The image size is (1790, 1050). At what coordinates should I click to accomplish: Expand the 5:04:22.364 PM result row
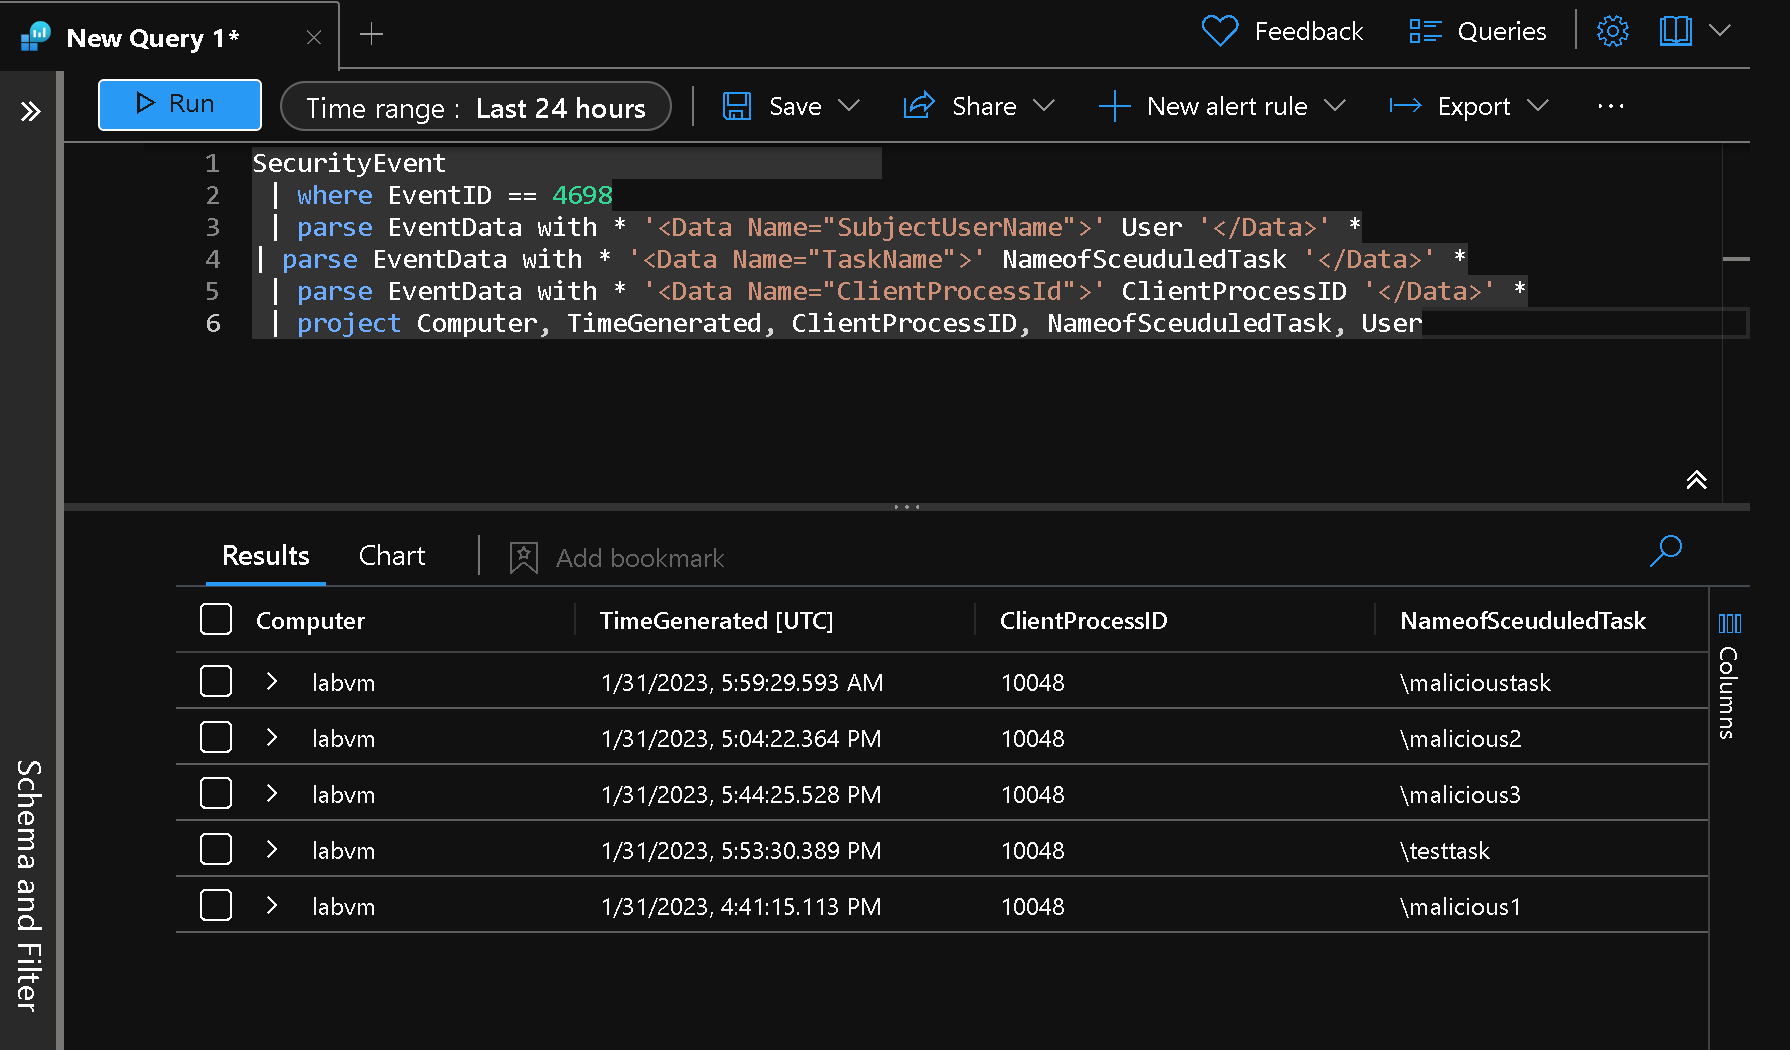tap(271, 737)
